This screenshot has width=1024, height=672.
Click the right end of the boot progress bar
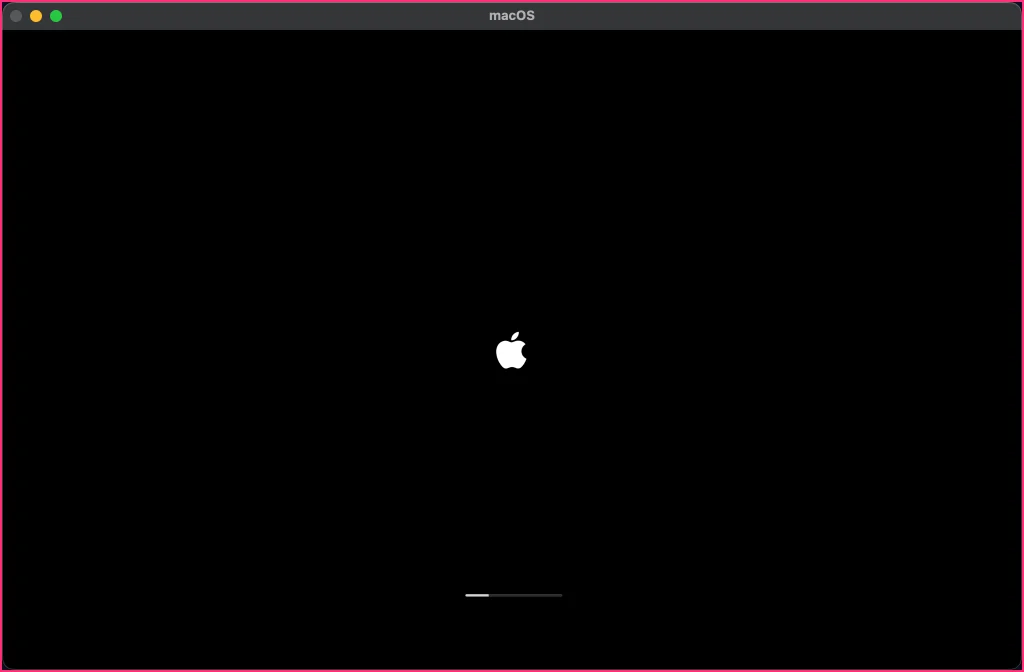click(x=560, y=595)
